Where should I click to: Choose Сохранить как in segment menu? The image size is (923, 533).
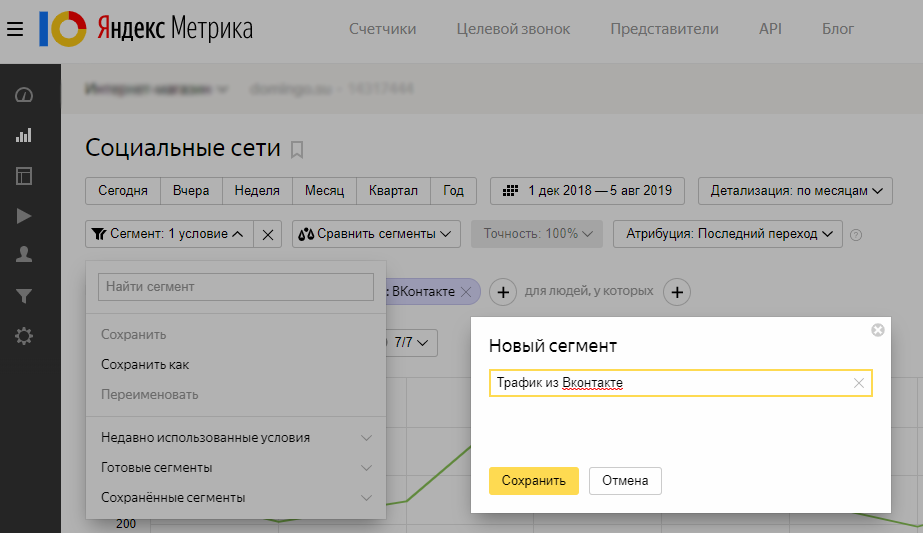point(145,365)
